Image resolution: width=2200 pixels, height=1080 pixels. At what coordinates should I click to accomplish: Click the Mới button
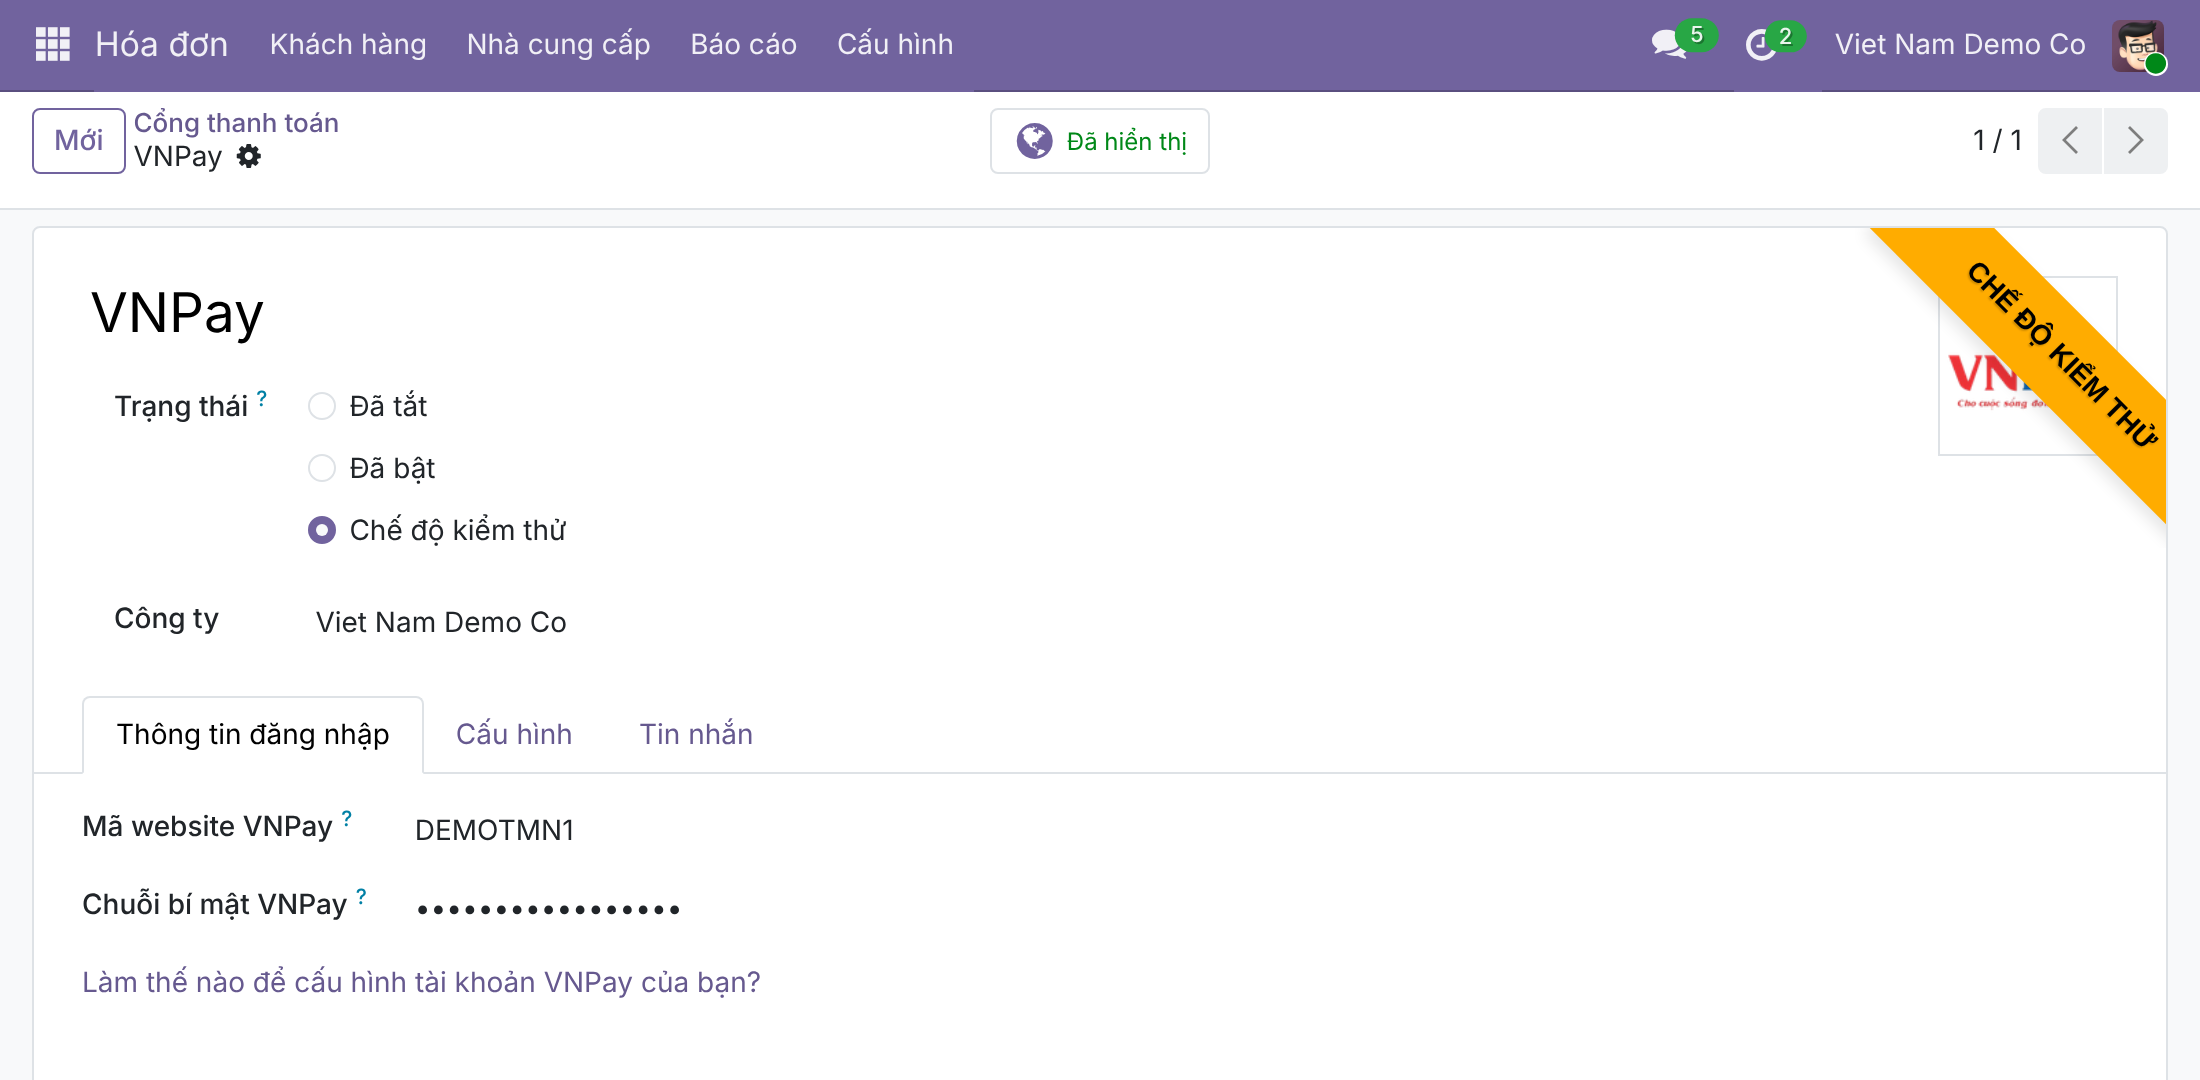79,141
